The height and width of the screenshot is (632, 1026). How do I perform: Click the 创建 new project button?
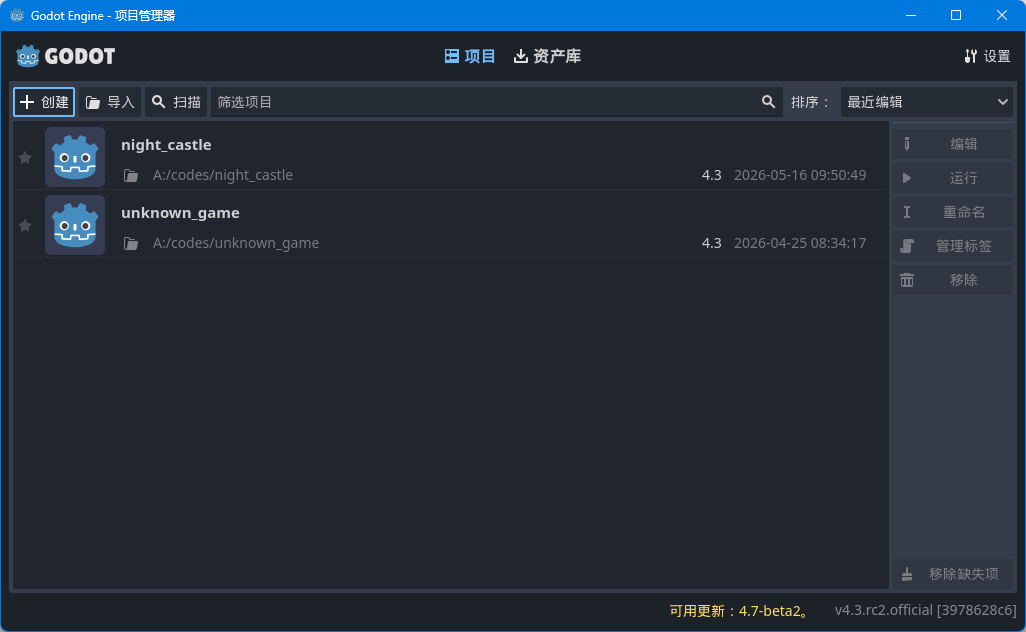[x=44, y=102]
